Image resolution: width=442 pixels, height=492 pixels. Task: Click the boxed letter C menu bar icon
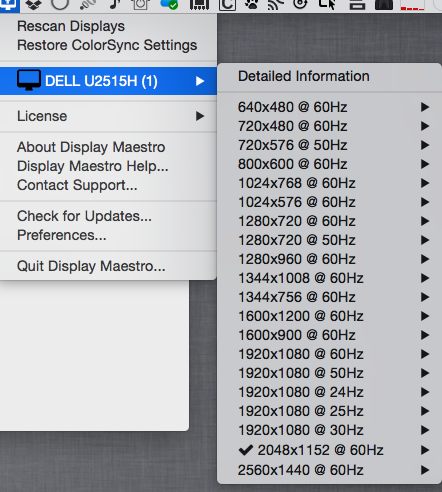(227, 5)
